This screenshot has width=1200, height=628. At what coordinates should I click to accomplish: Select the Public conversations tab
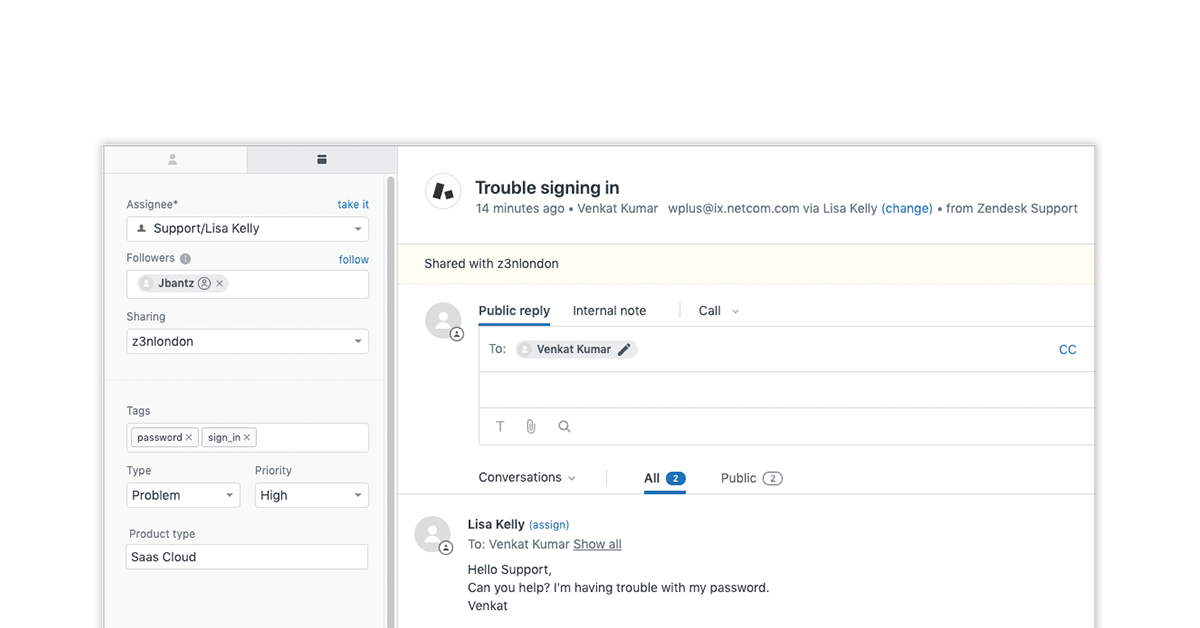click(x=750, y=478)
